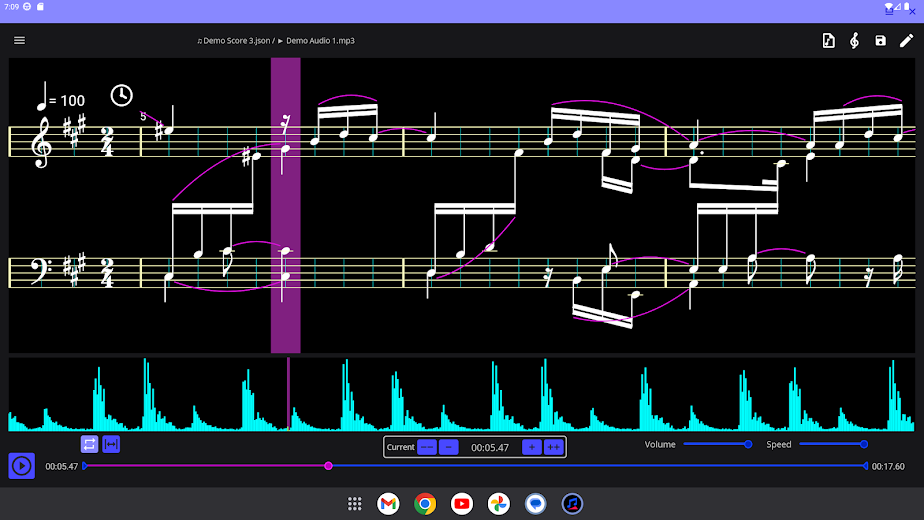Click the double-plus step forward button

pyautogui.click(x=553, y=447)
